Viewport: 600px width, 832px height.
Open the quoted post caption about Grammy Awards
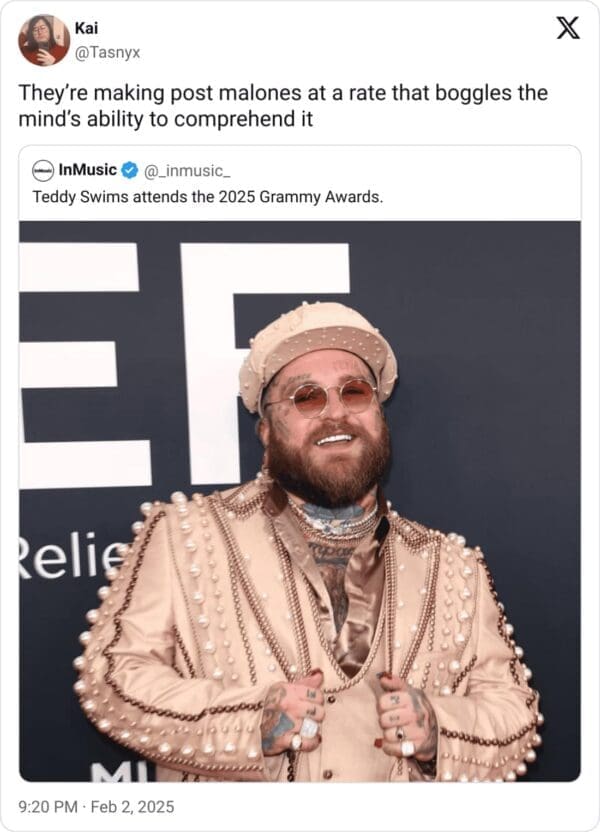pyautogui.click(x=207, y=197)
